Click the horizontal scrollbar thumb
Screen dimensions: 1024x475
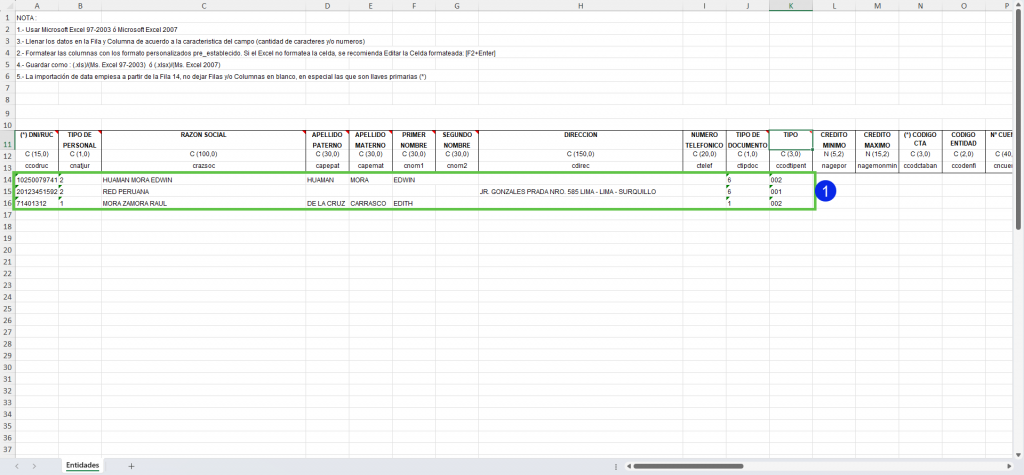[688, 466]
